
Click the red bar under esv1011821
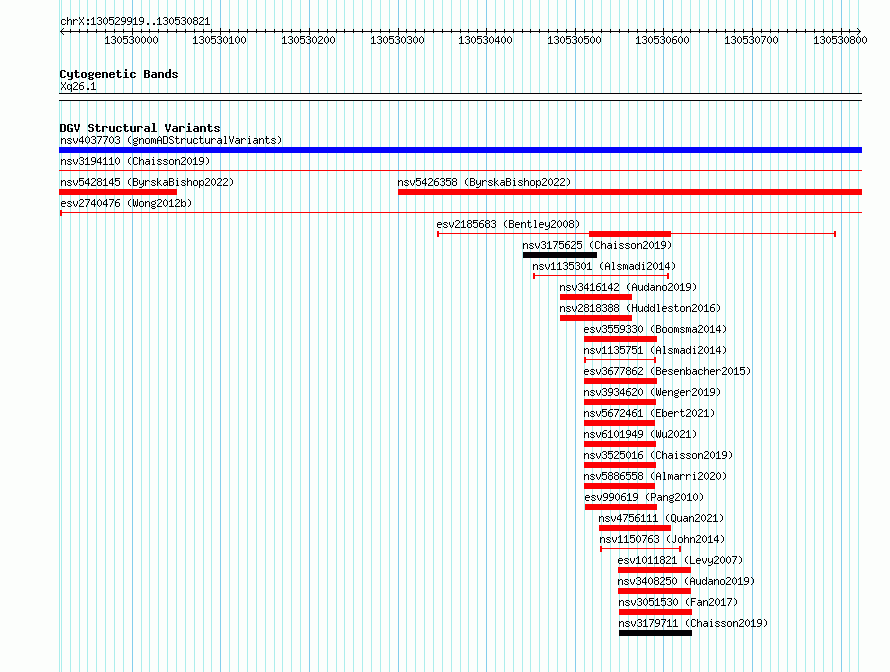(654, 570)
